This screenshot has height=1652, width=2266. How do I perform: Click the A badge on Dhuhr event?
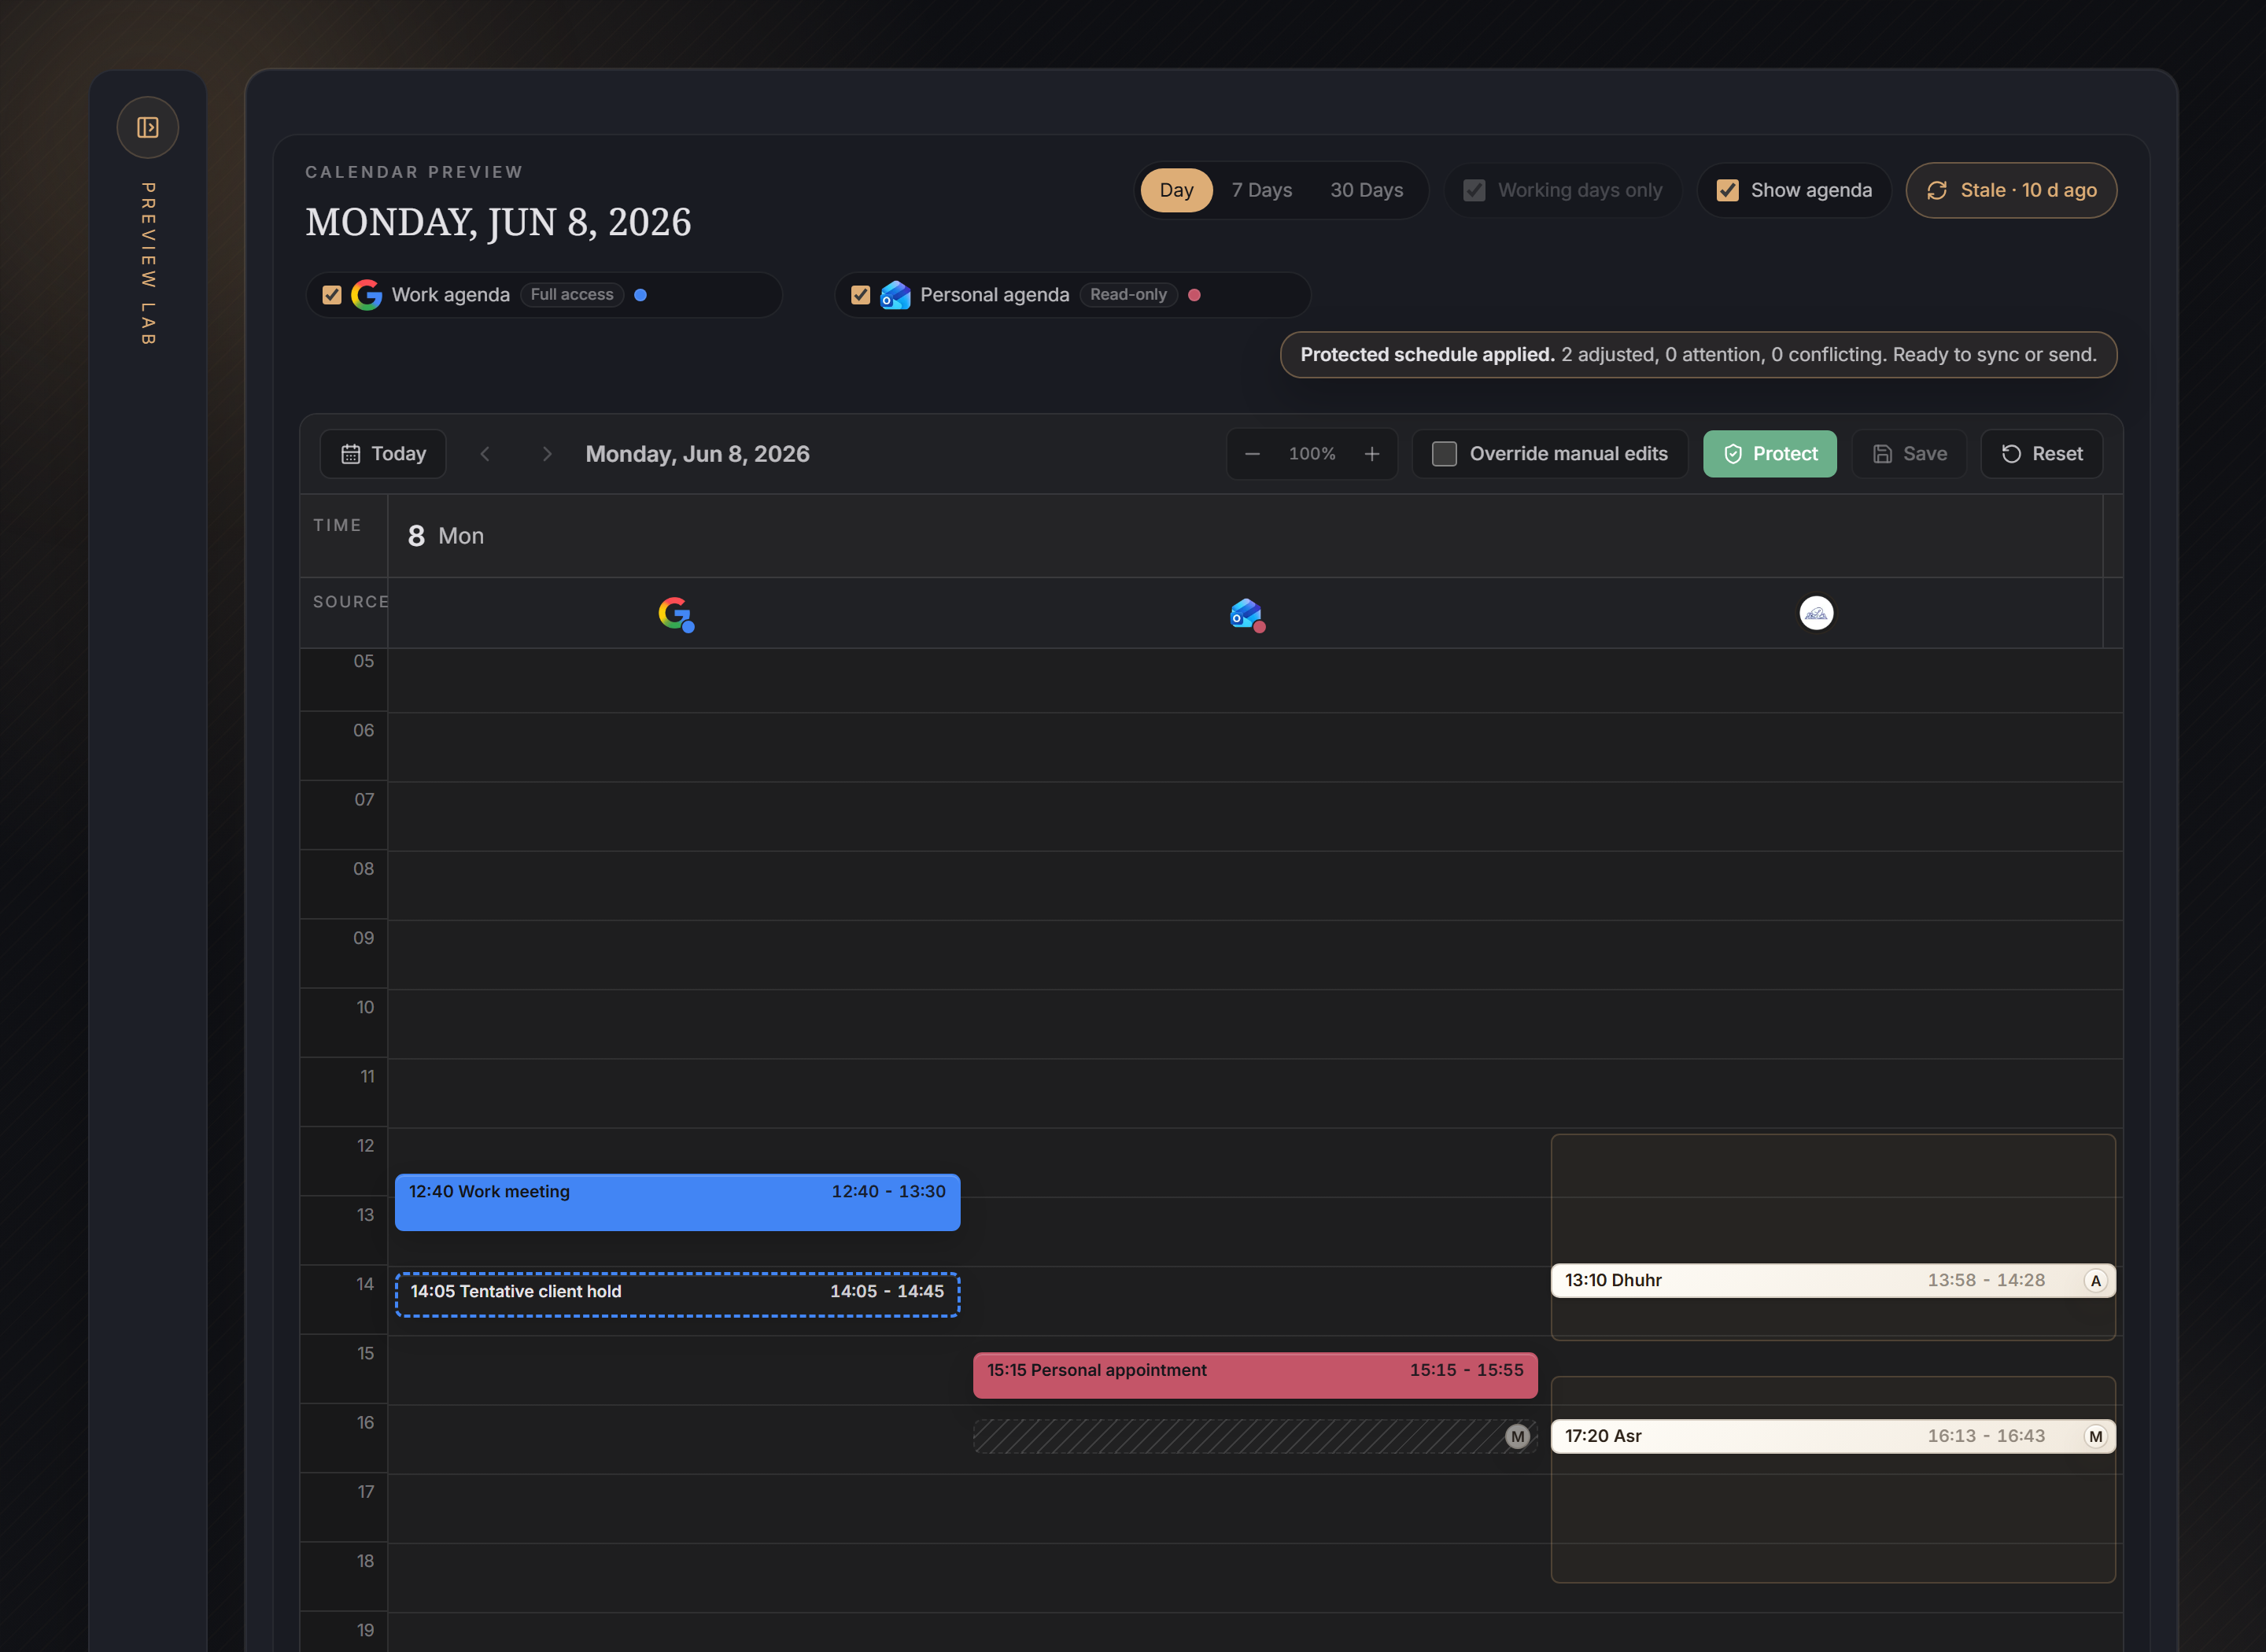(2096, 1280)
